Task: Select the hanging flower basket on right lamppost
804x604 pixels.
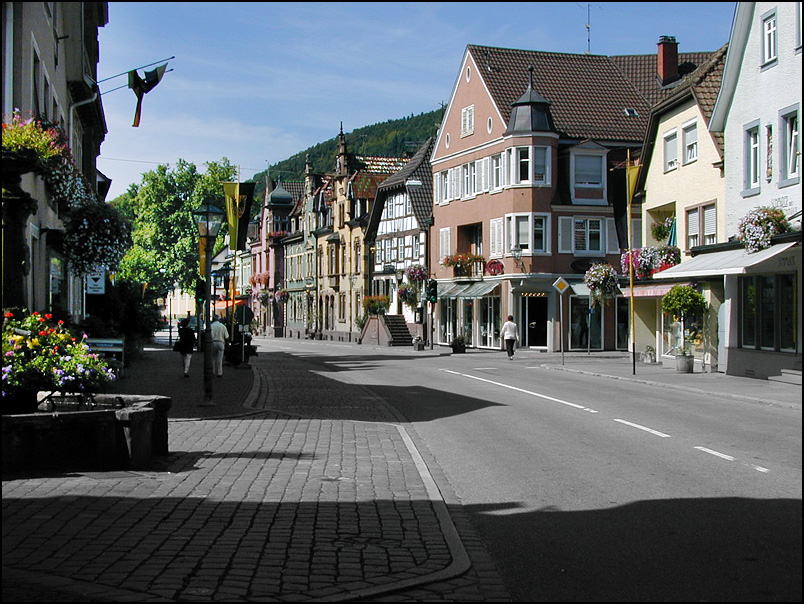Action: (x=602, y=279)
